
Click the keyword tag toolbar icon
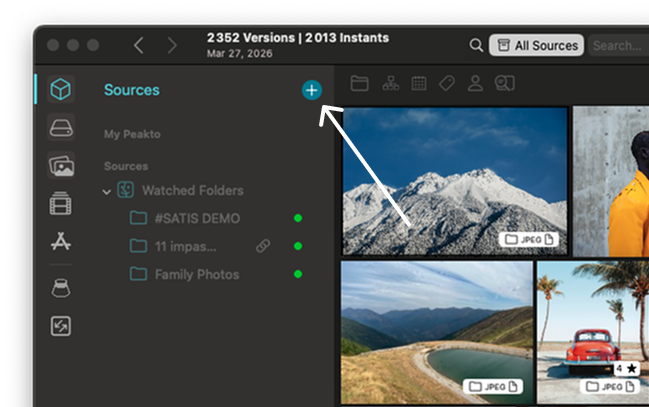point(447,83)
